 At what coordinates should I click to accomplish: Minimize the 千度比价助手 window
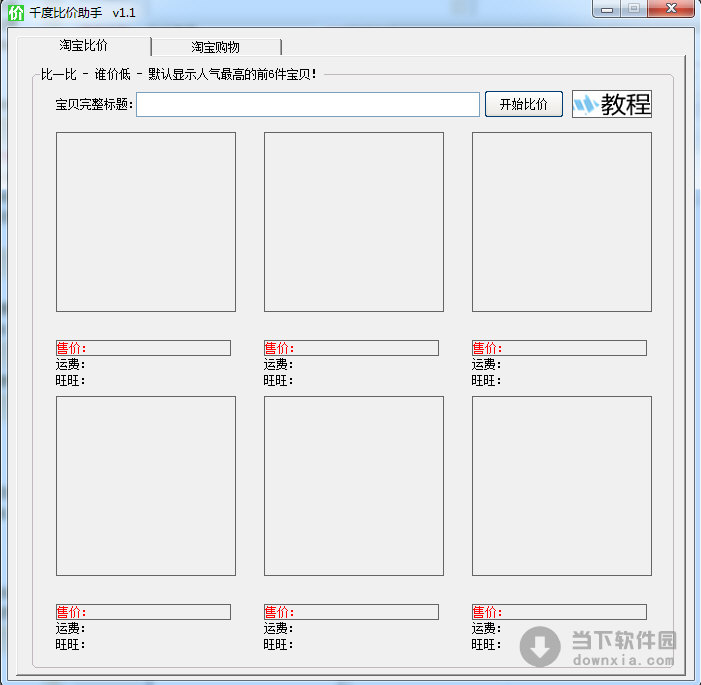point(606,9)
